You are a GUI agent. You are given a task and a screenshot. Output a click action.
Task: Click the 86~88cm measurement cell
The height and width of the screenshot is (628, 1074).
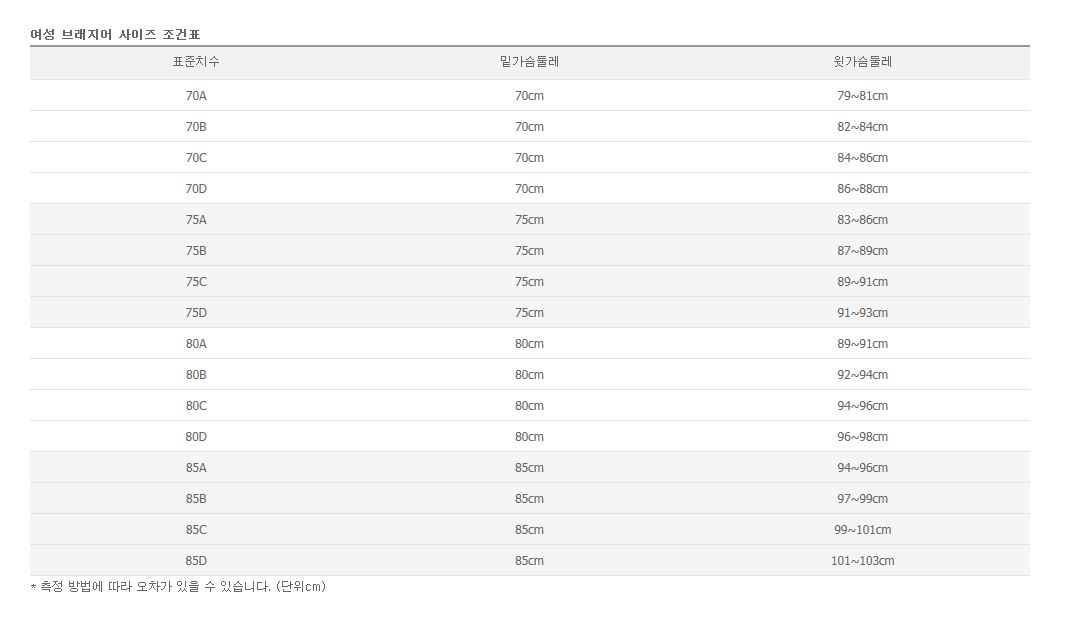point(862,189)
